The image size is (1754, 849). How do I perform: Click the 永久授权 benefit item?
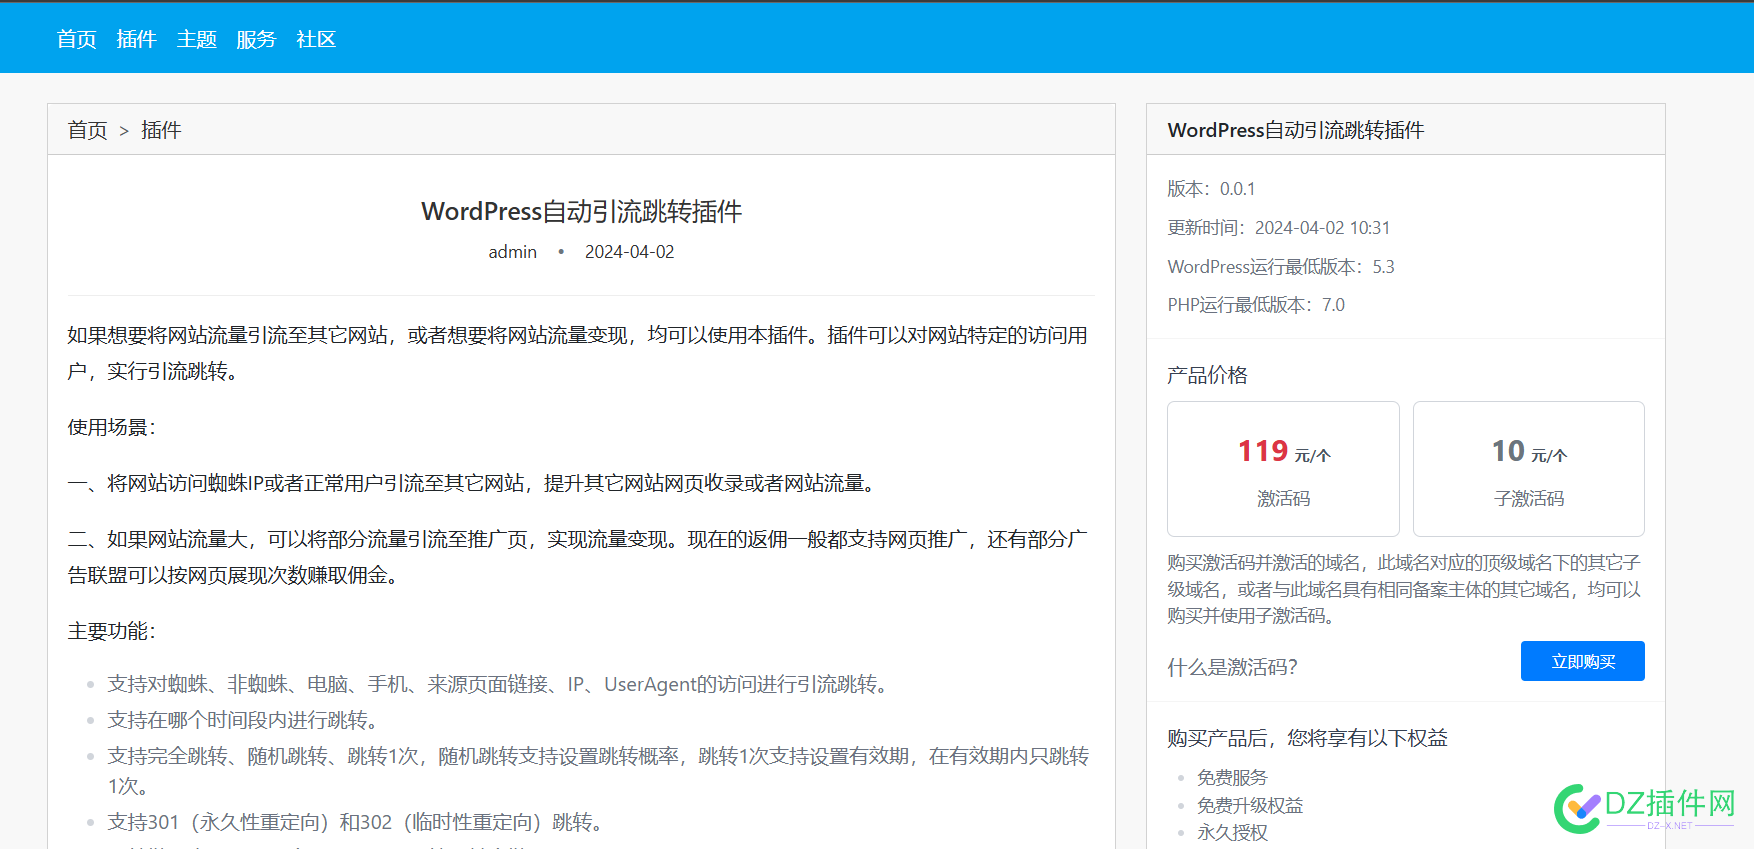pos(1232,832)
